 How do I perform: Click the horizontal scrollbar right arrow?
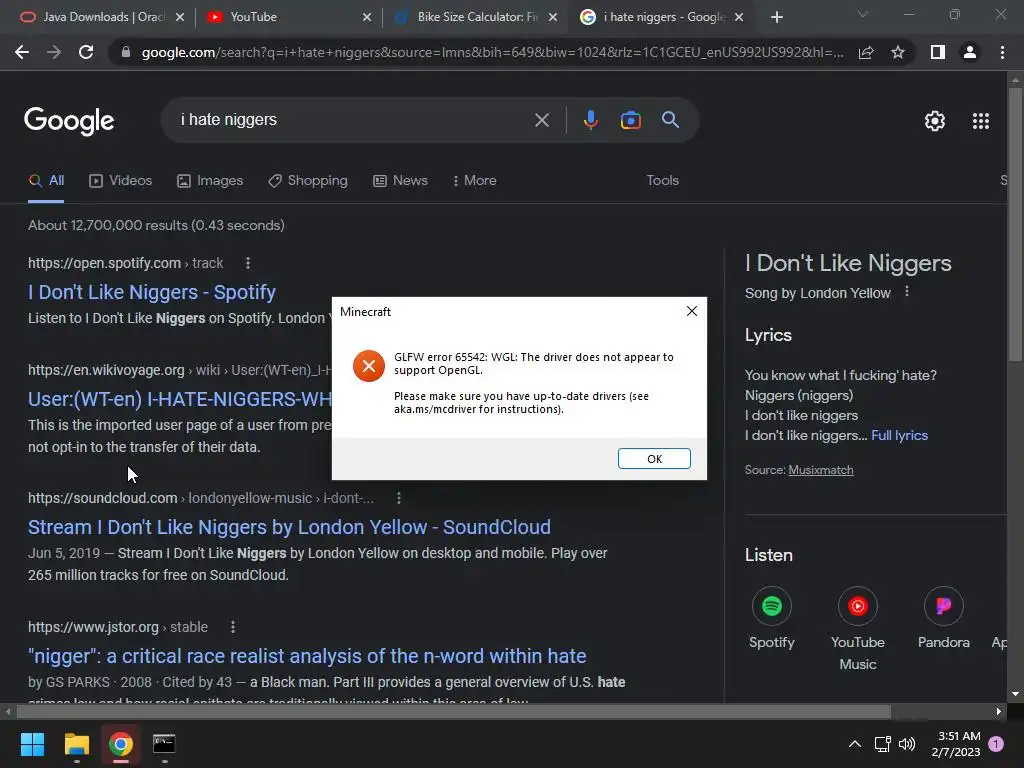(x=999, y=711)
